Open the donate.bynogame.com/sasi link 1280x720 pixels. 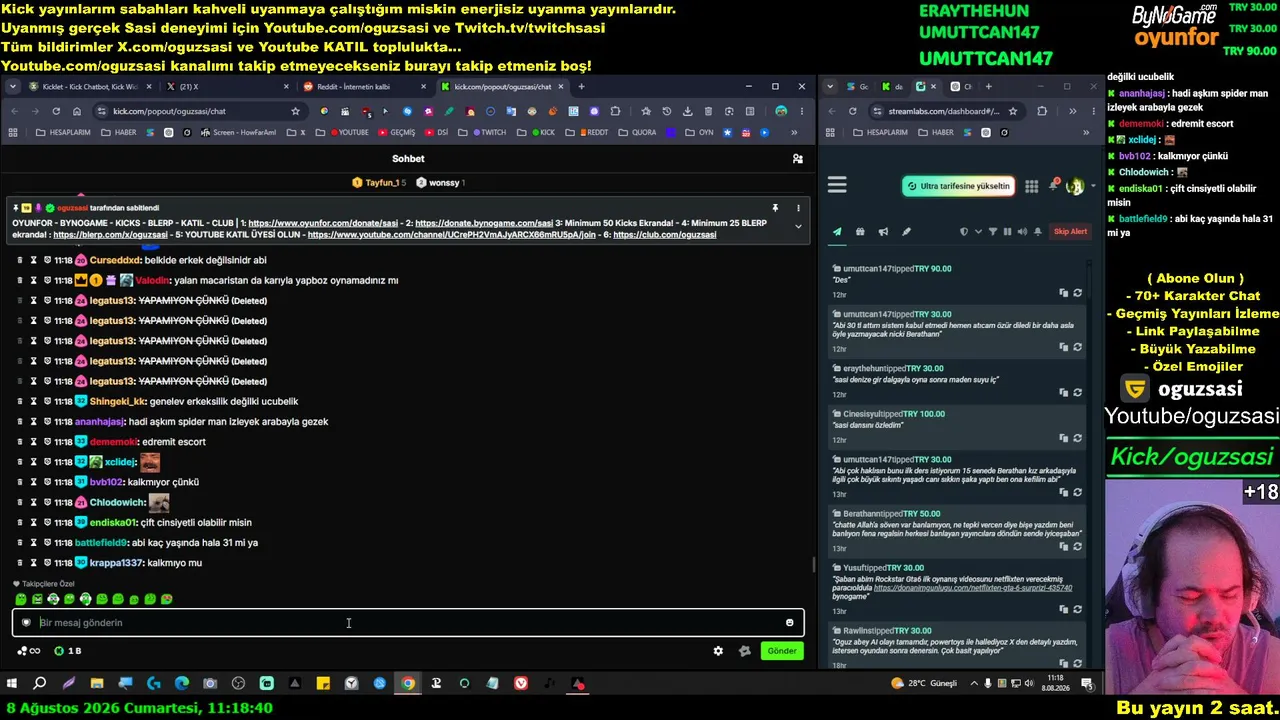(484, 223)
